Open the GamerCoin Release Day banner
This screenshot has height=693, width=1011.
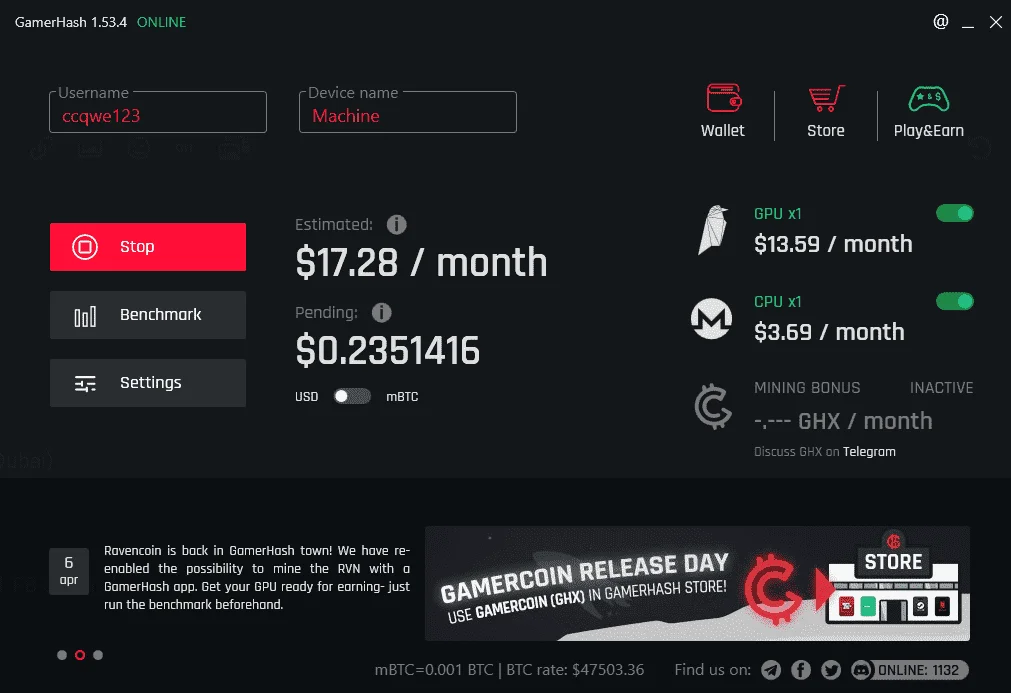coord(697,583)
